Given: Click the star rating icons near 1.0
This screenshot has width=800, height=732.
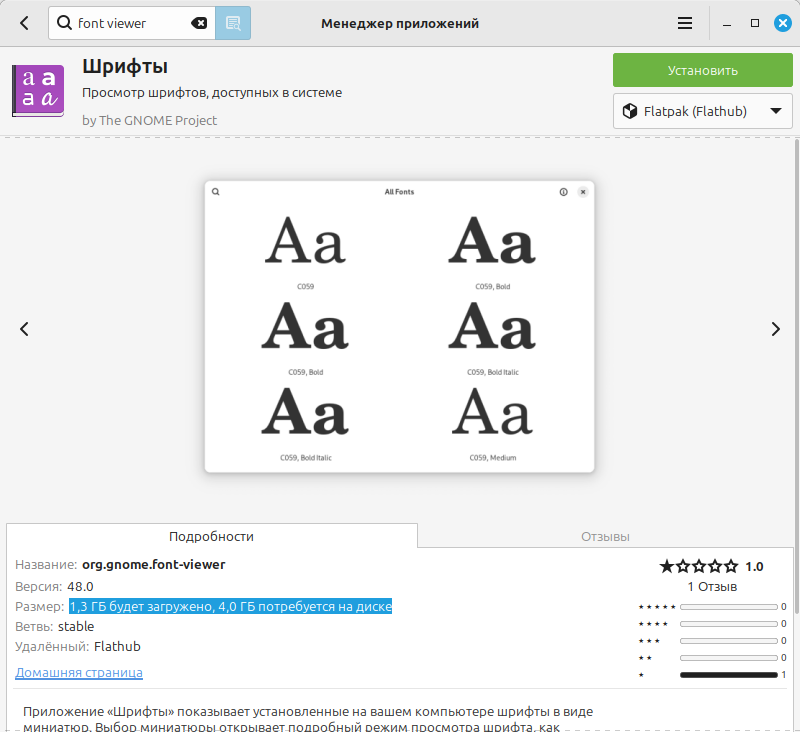Looking at the screenshot, I should click(699, 566).
